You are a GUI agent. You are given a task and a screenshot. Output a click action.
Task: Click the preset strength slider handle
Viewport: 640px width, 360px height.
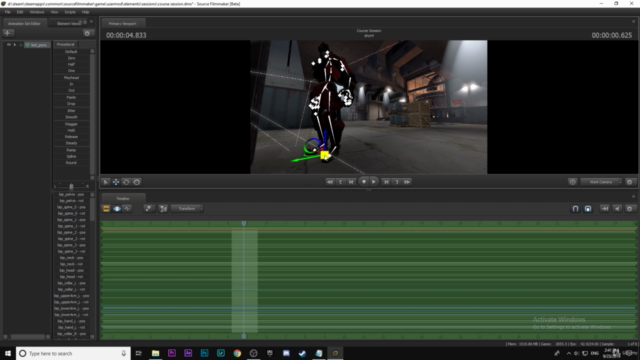(71, 186)
